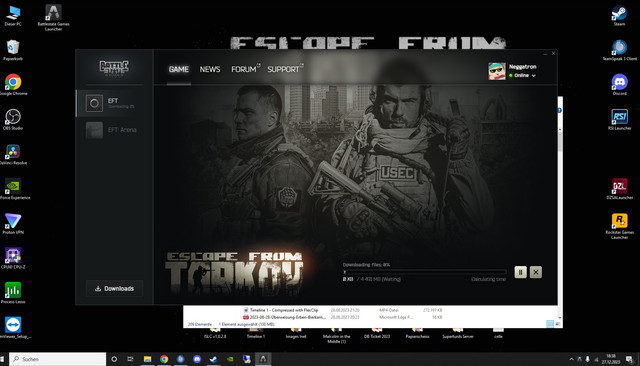Show hidden system tray icons
The image size is (640, 366).
point(571,359)
